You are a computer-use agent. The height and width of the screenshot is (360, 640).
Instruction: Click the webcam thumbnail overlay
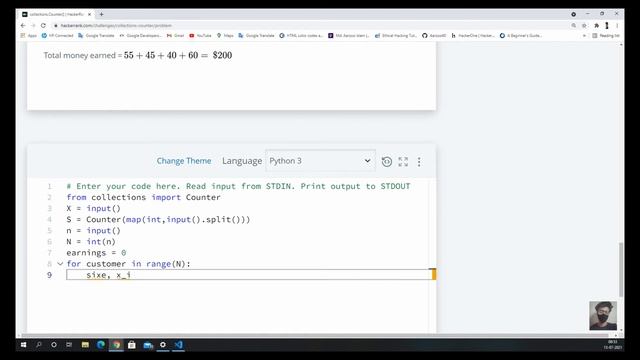pyautogui.click(x=603, y=316)
